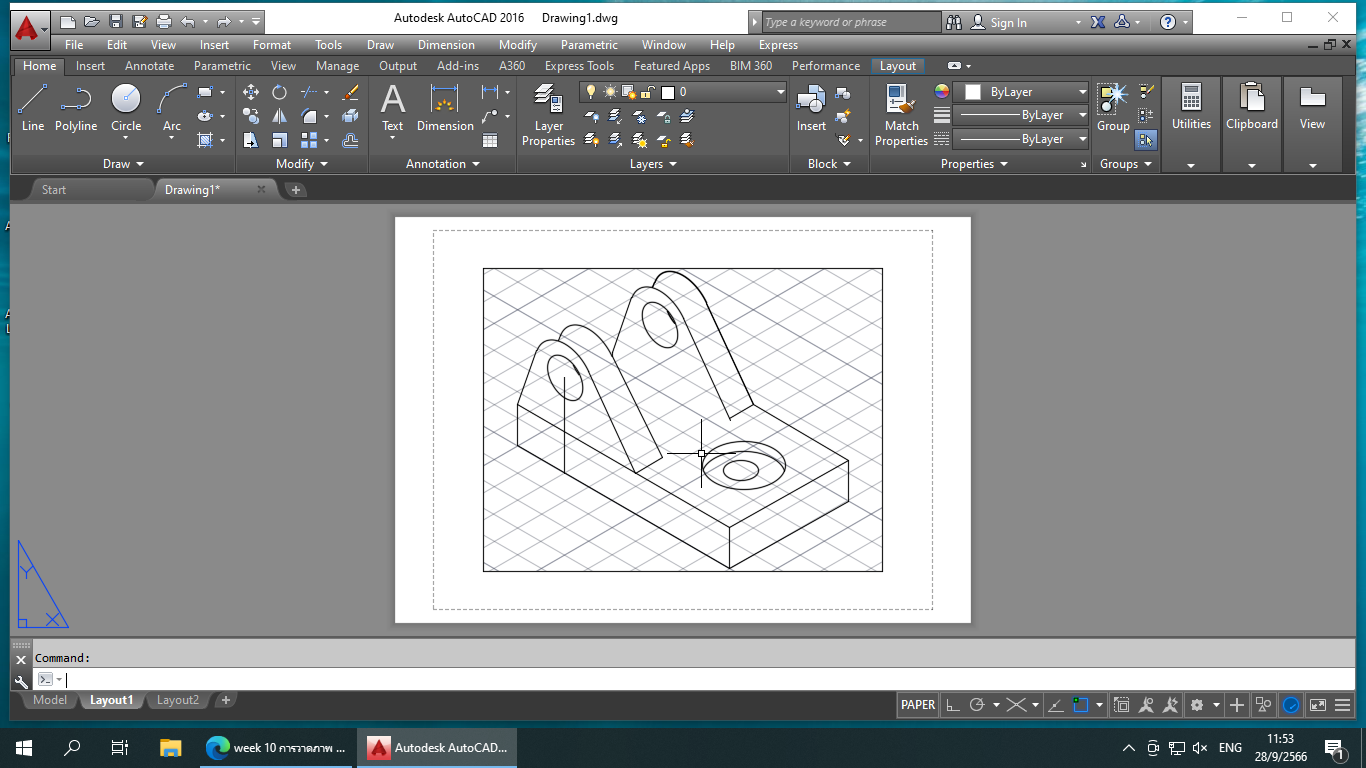Click the Copy tool icon
This screenshot has width=1366, height=768.
pos(251,116)
